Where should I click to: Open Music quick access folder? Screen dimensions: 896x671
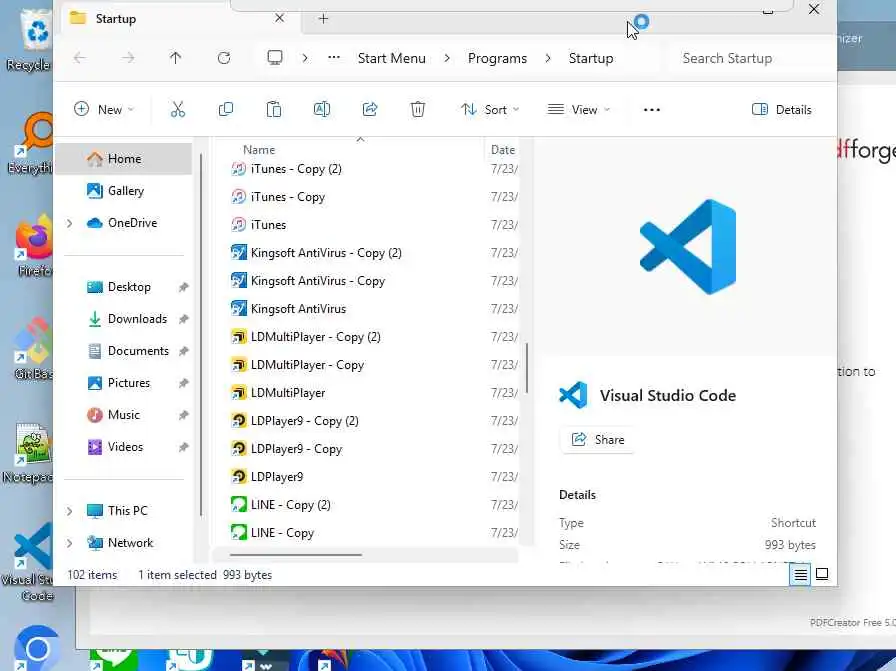pyautogui.click(x=123, y=415)
